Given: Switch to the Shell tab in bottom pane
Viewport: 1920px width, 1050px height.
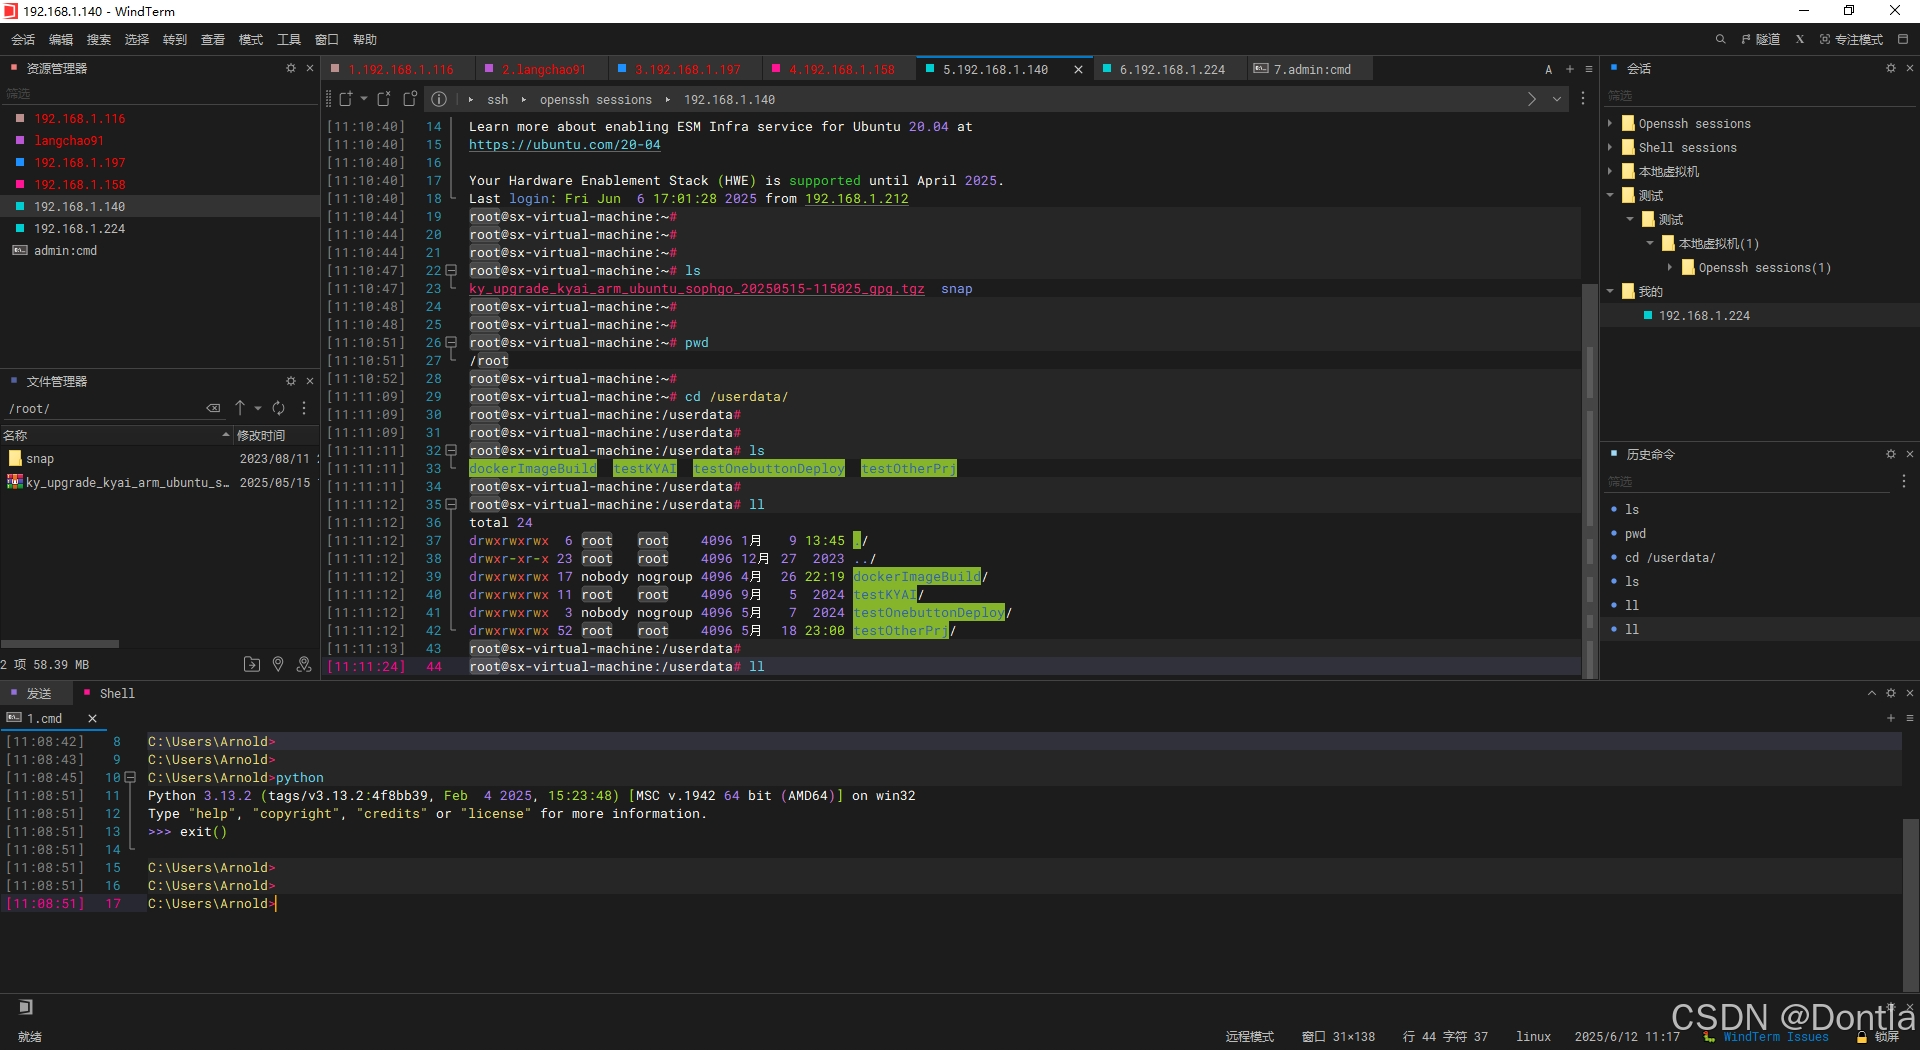Looking at the screenshot, I should [110, 693].
